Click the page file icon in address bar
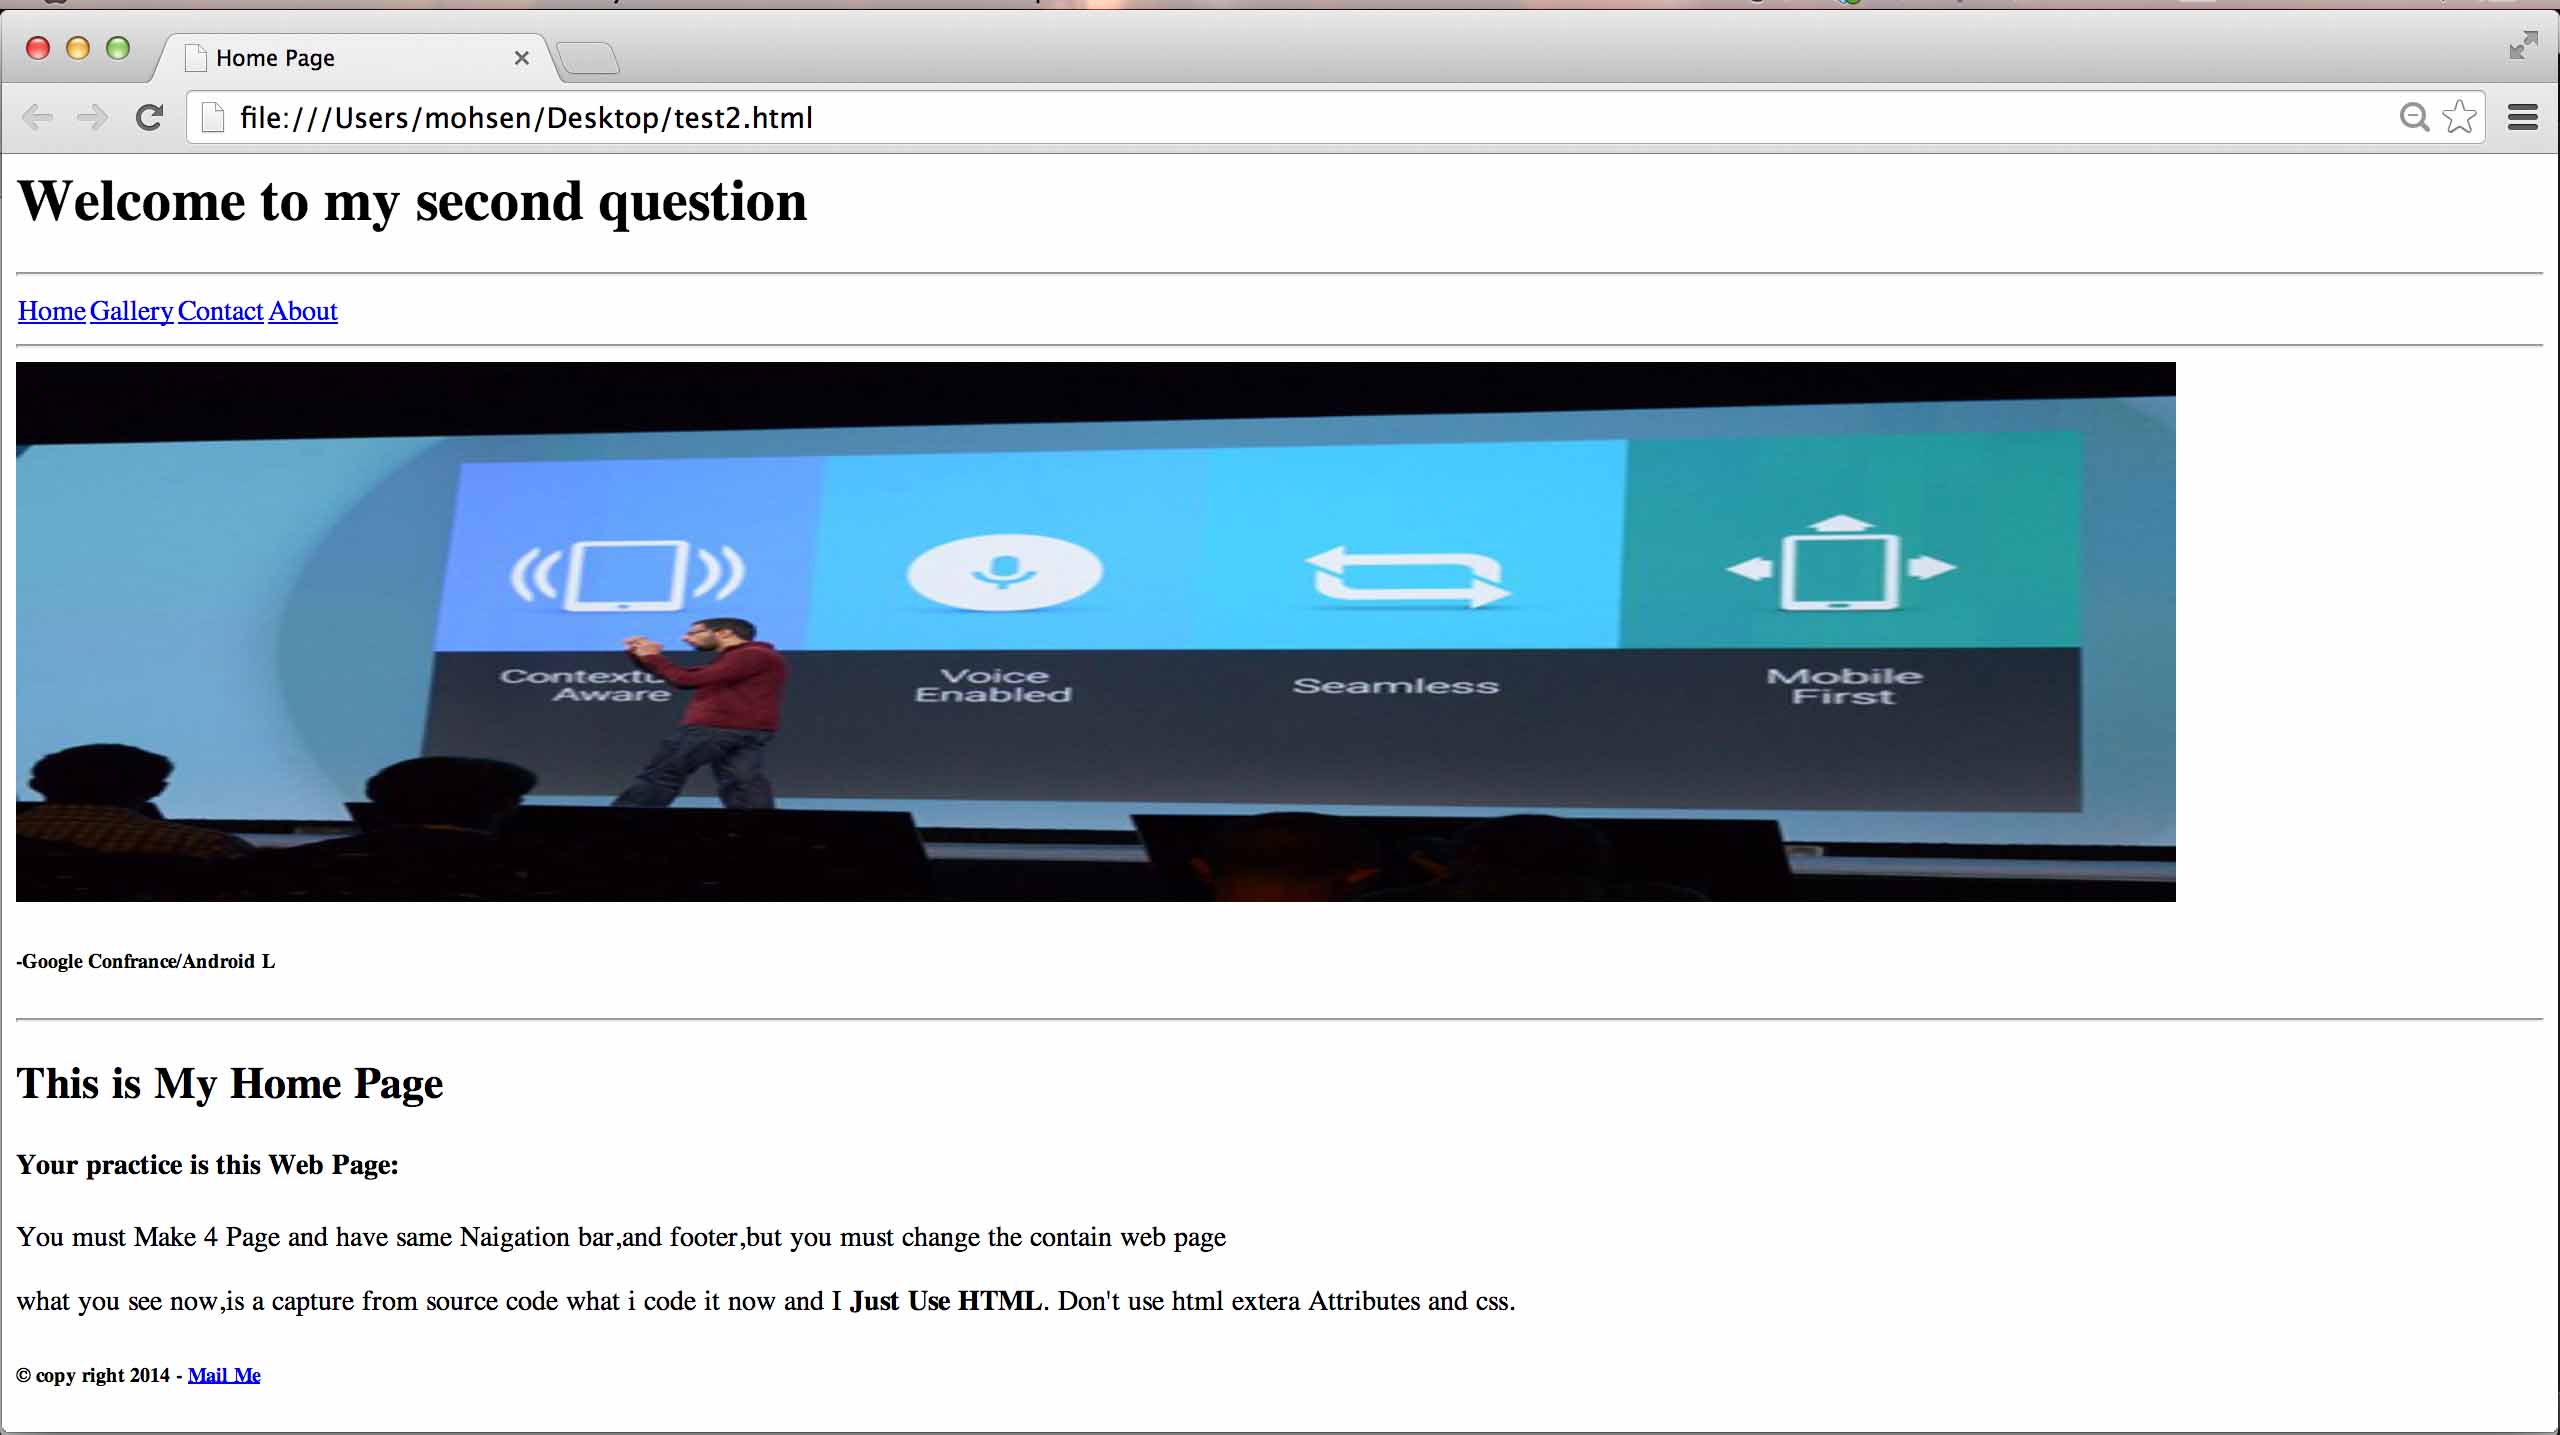 212,118
